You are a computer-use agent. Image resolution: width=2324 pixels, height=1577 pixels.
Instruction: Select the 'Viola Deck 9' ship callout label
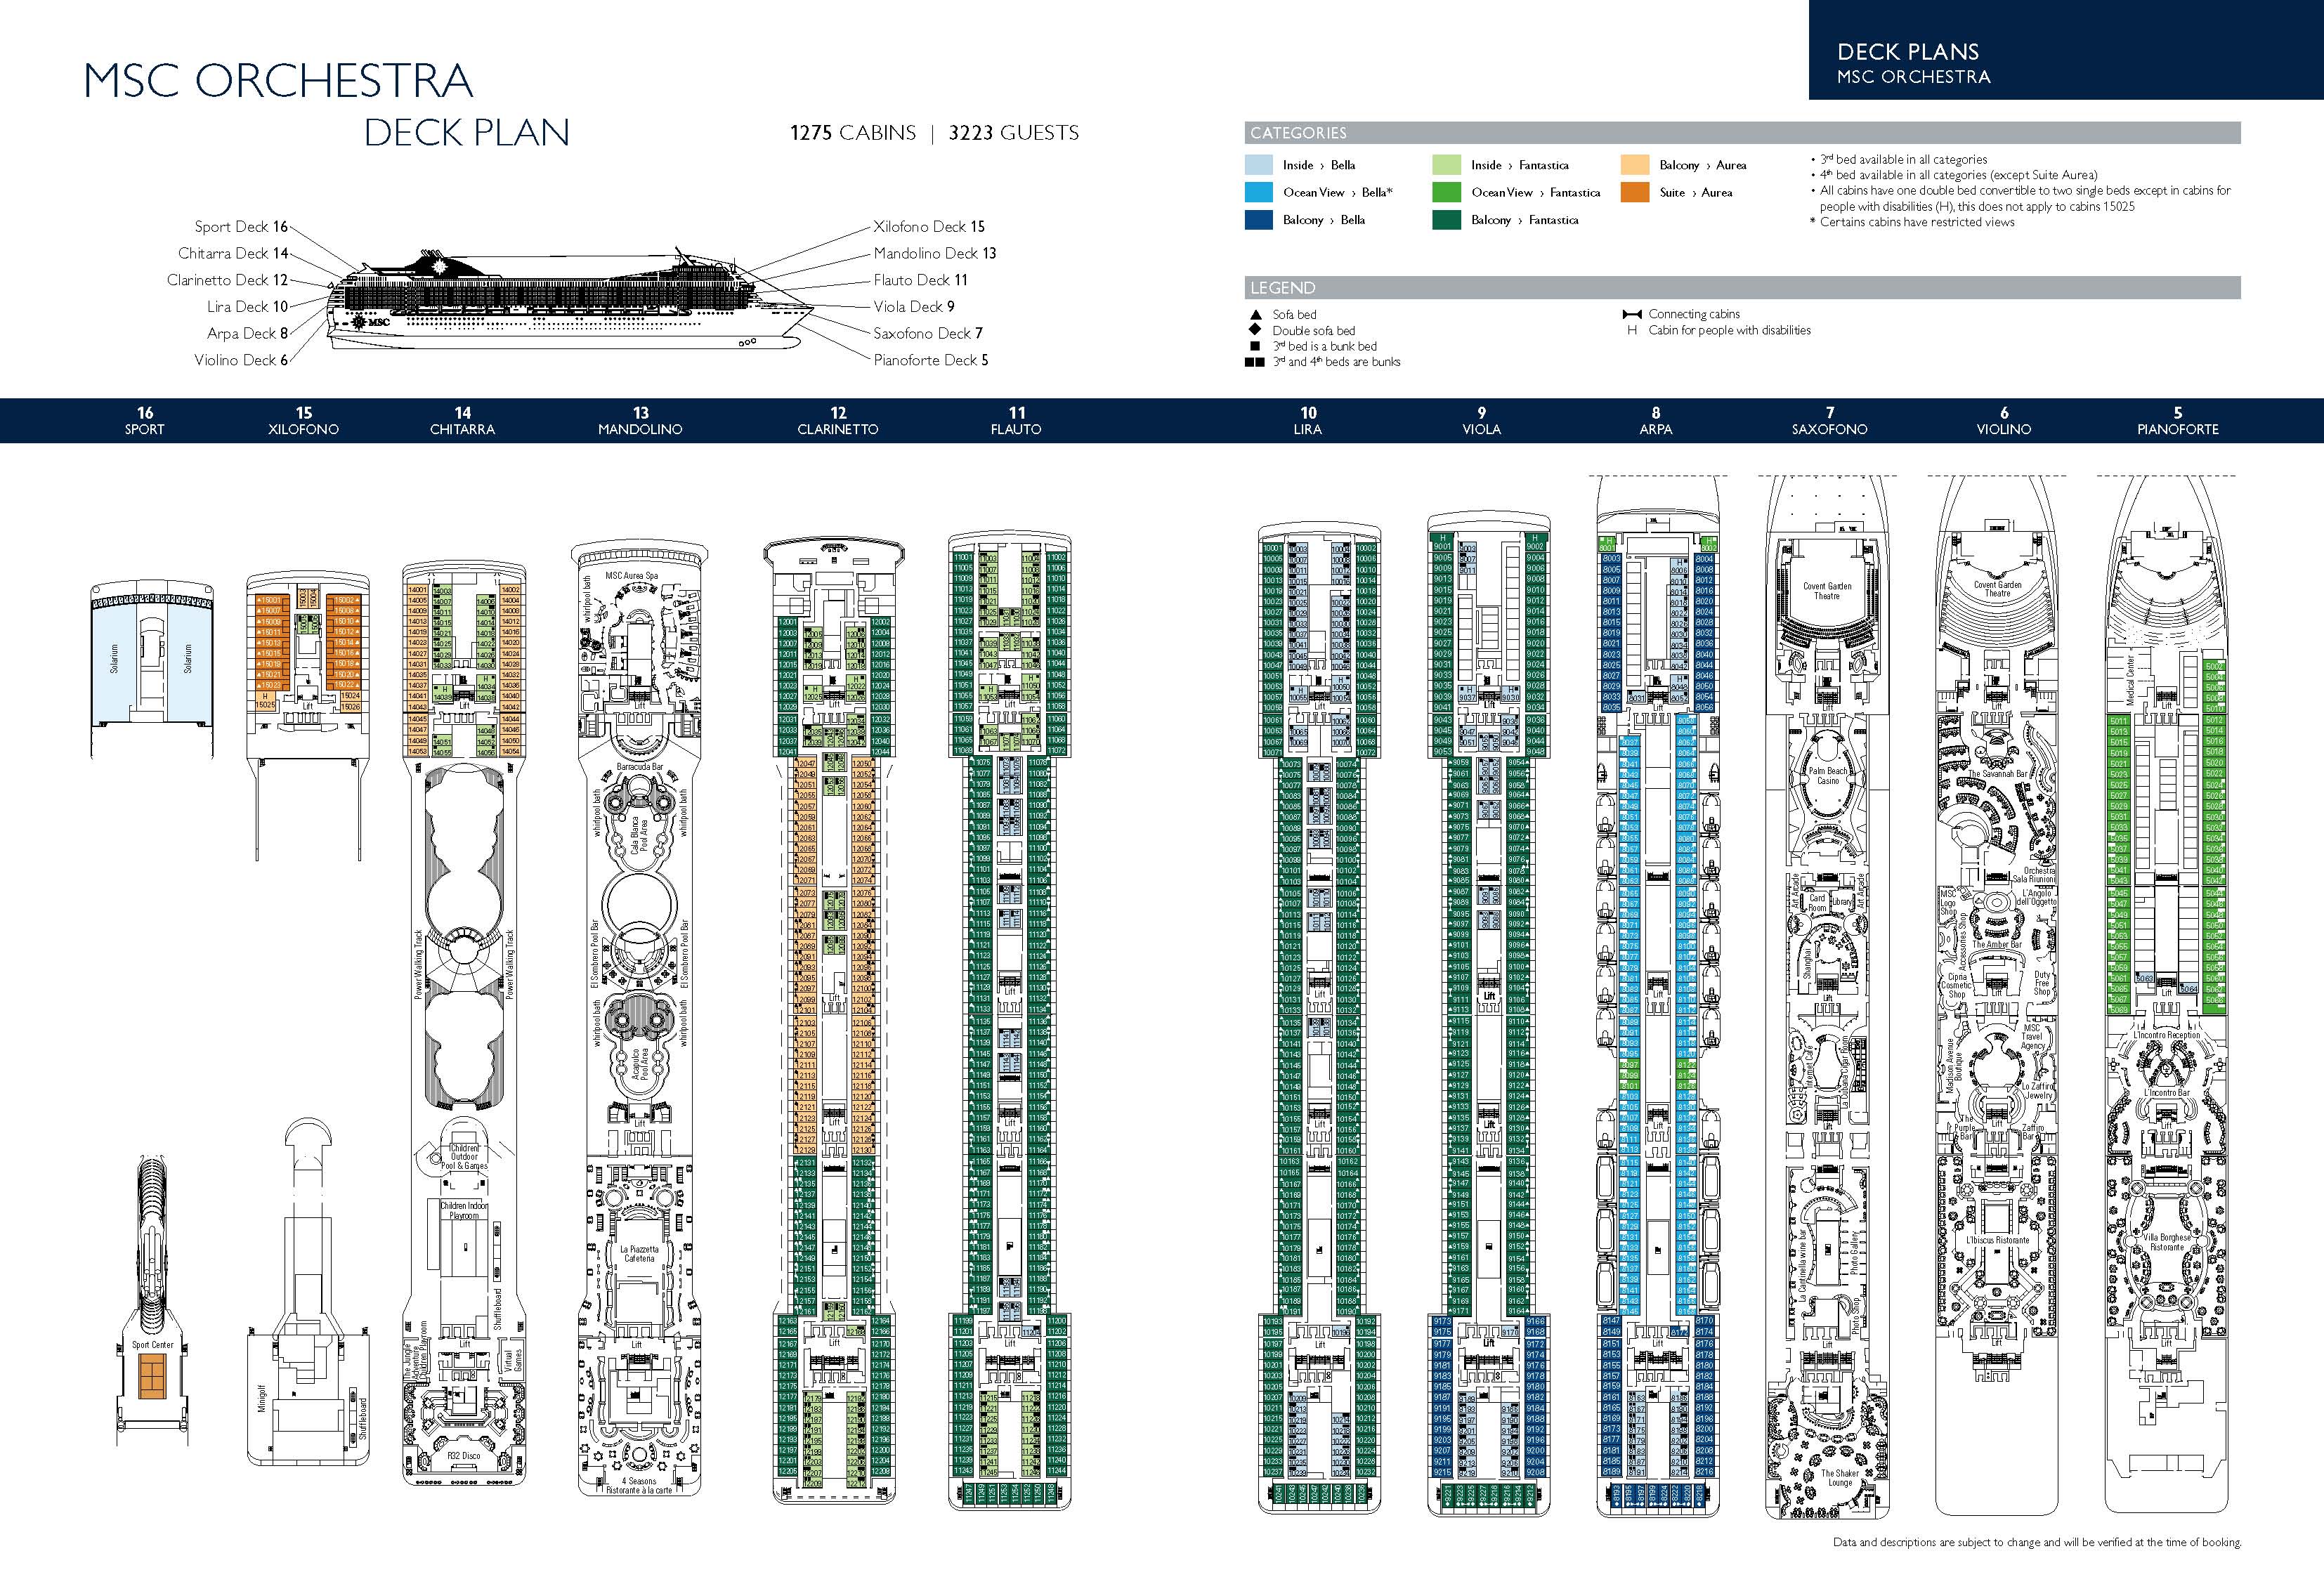(914, 307)
